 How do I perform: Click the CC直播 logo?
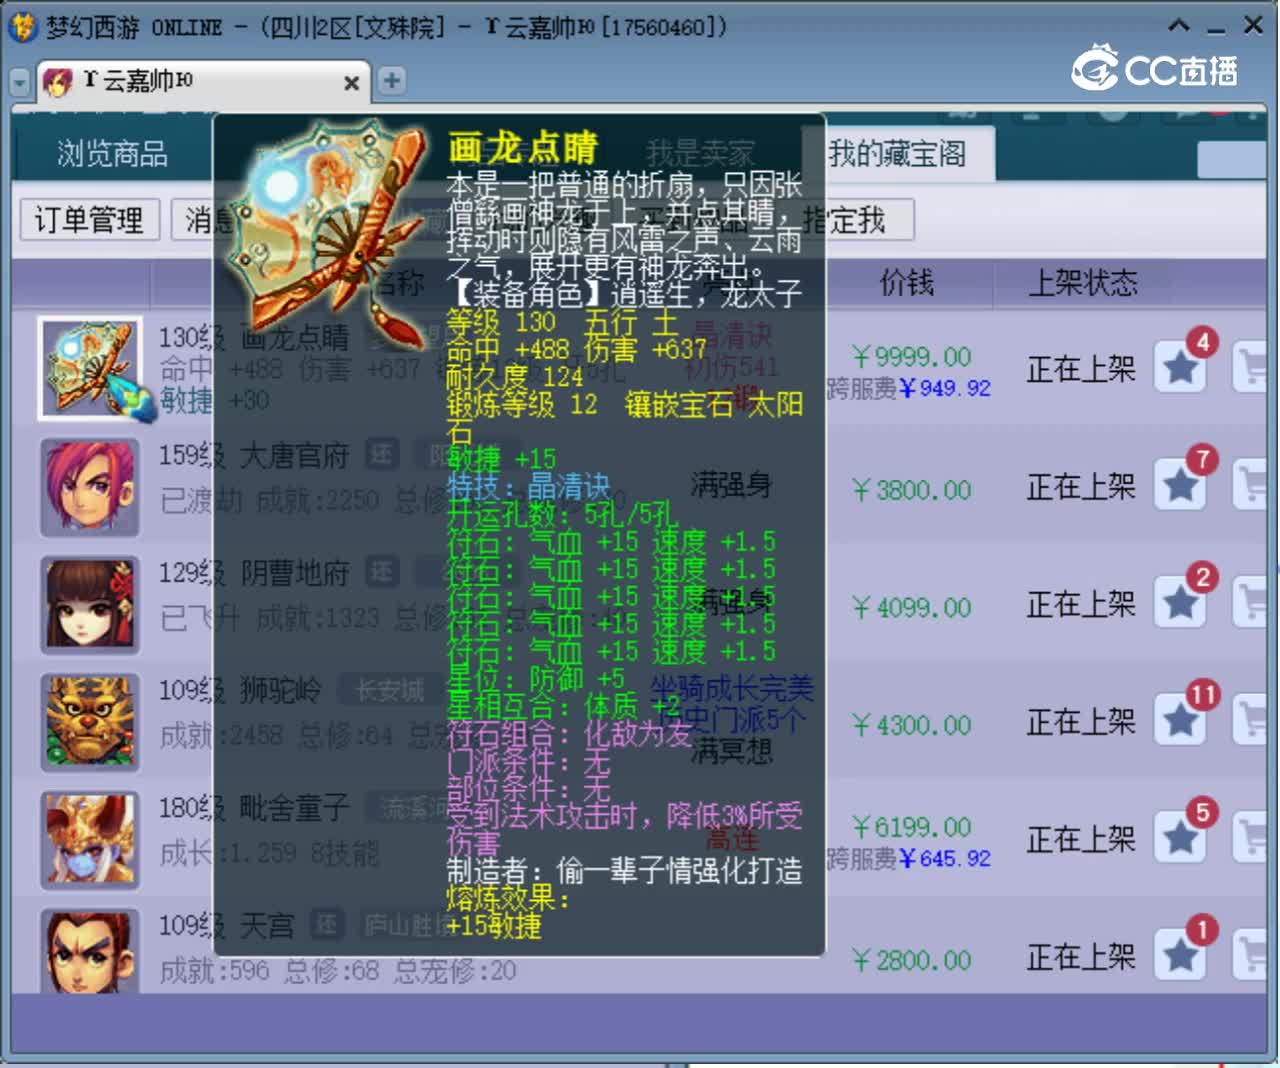pyautogui.click(x=1155, y=68)
